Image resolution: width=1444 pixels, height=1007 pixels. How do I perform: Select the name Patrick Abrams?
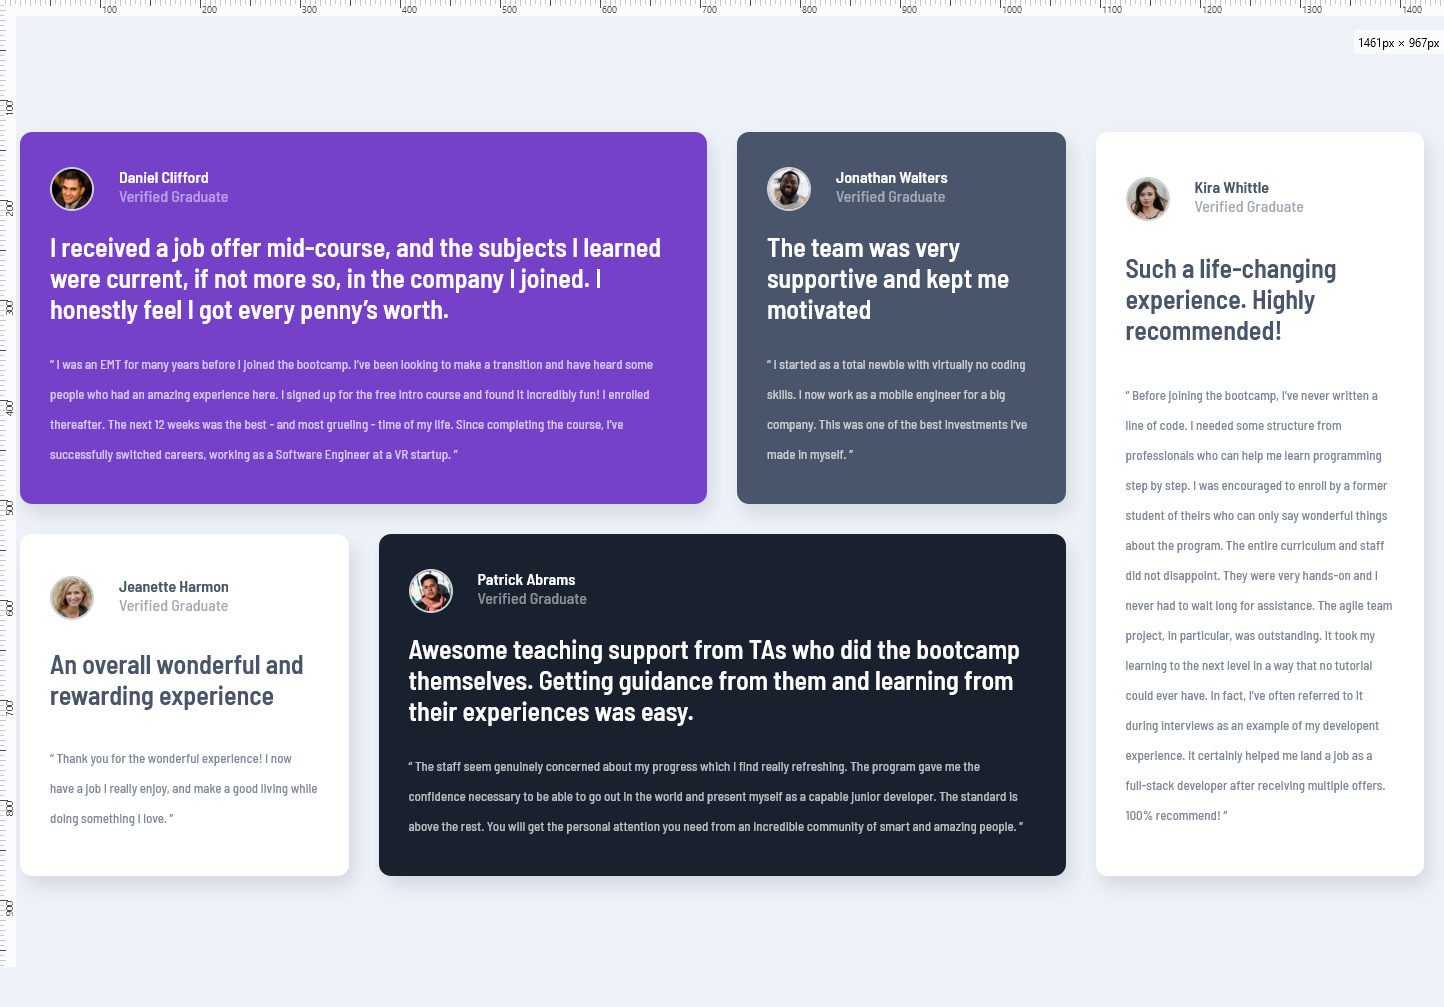click(526, 579)
